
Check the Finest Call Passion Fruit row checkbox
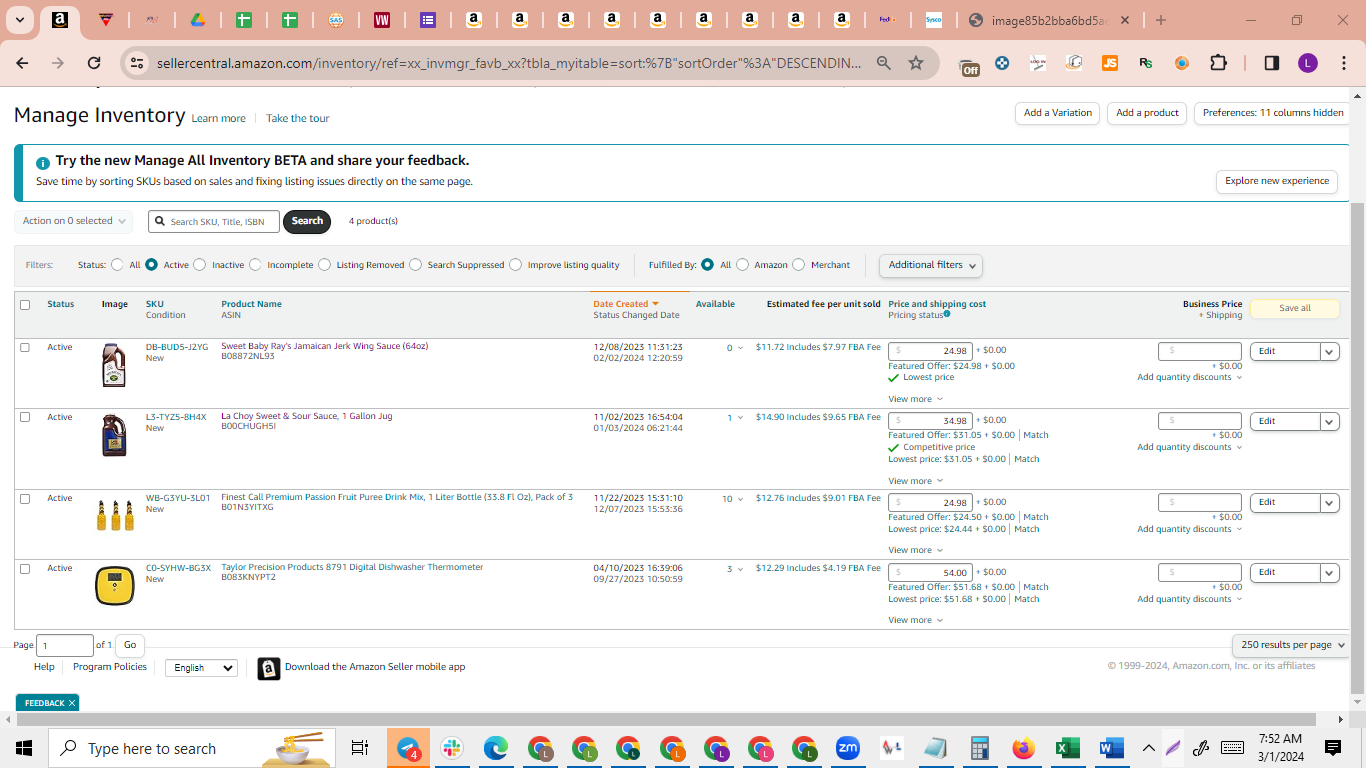[x=25, y=498]
